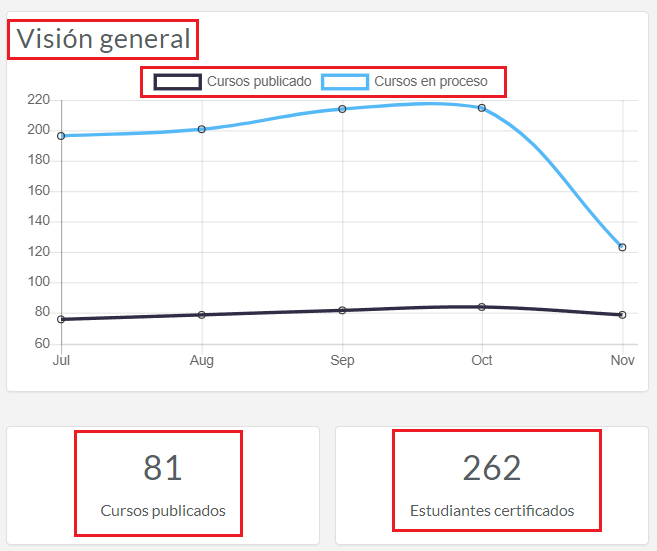Click the Sep point on light blue line

click(342, 109)
